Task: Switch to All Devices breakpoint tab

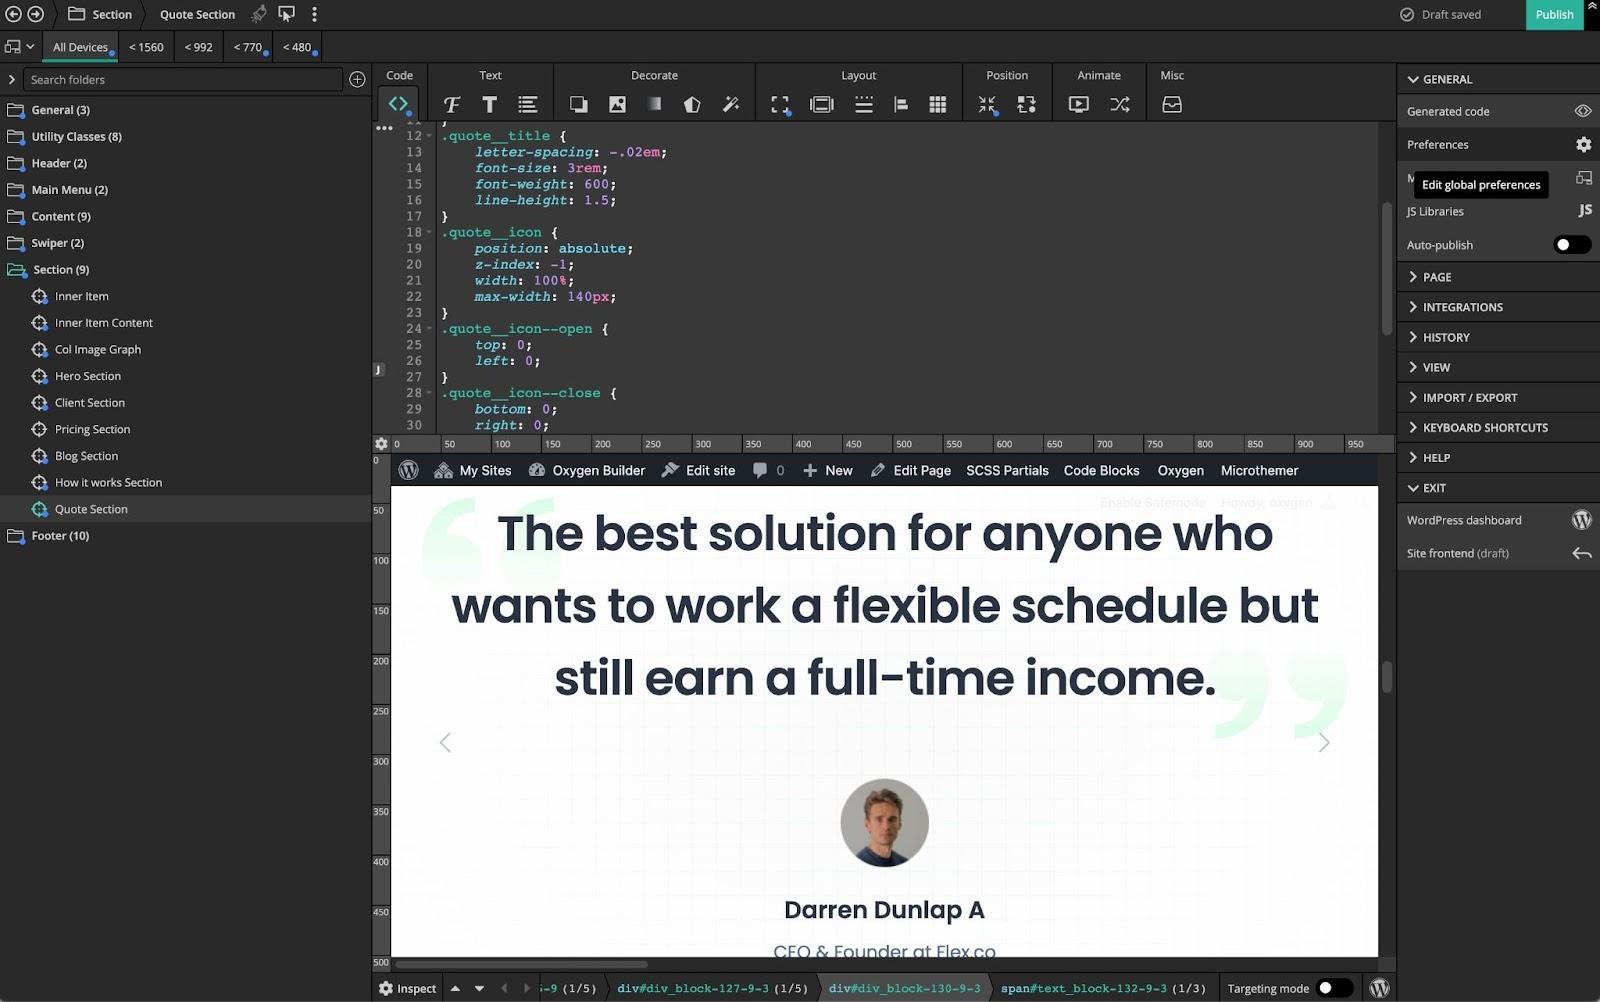Action: [x=80, y=47]
